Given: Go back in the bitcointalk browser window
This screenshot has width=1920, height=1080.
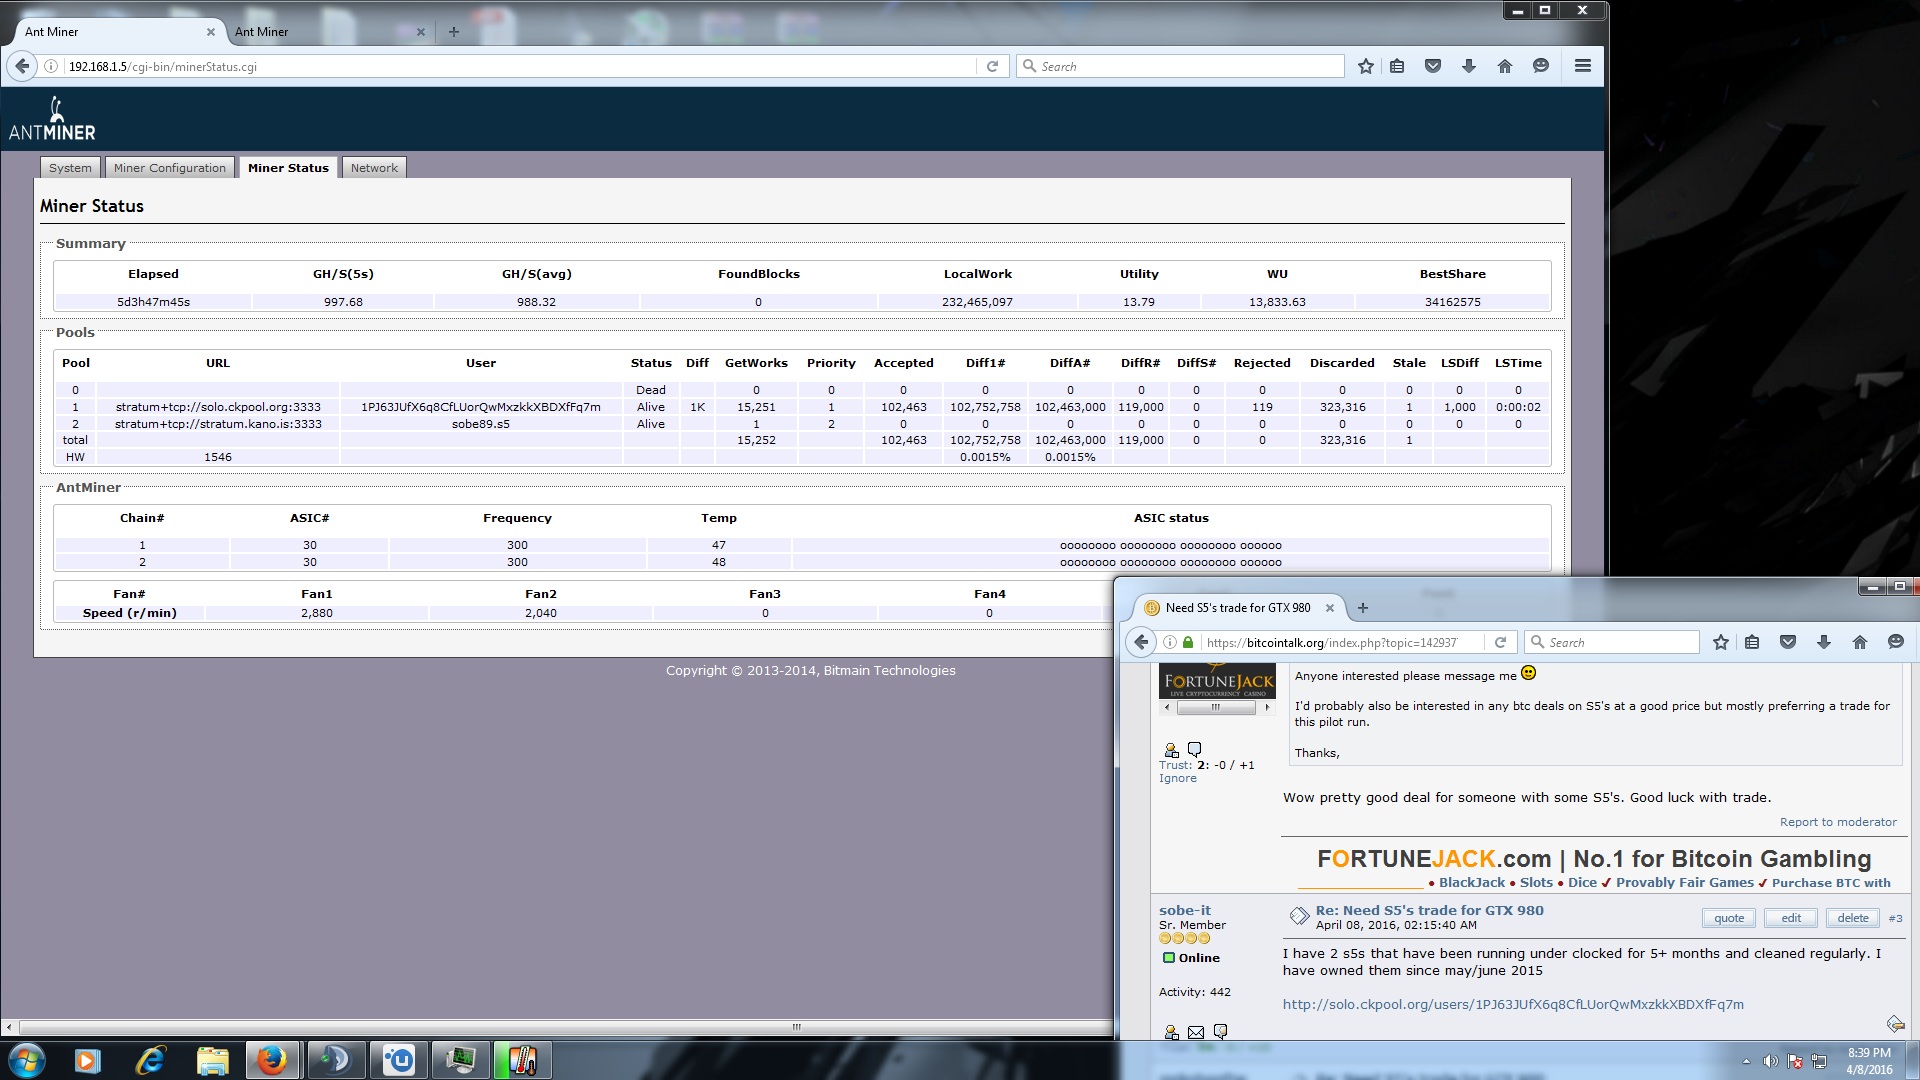Looking at the screenshot, I should (1141, 642).
